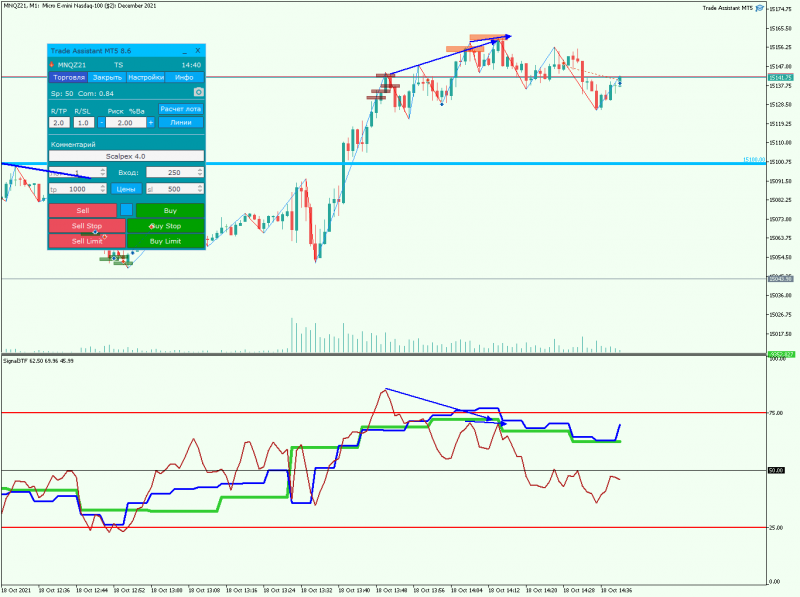Switch to the Инфо tab
800x597 pixels.
[x=184, y=78]
